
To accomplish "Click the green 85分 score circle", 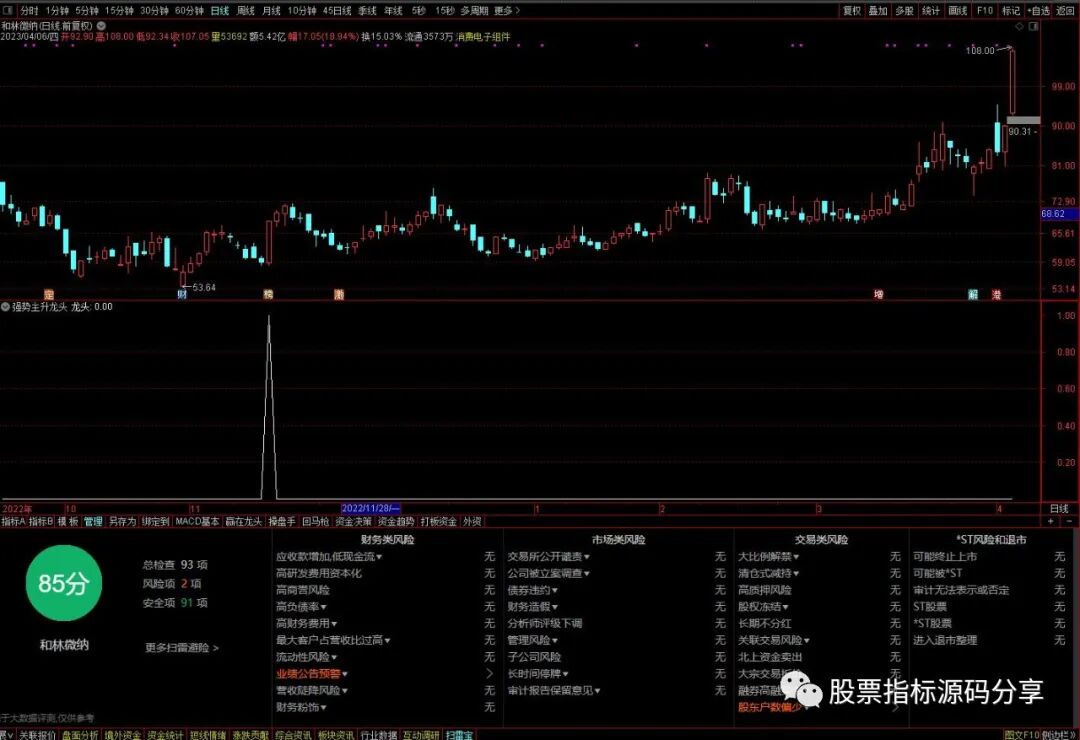I will click(63, 583).
